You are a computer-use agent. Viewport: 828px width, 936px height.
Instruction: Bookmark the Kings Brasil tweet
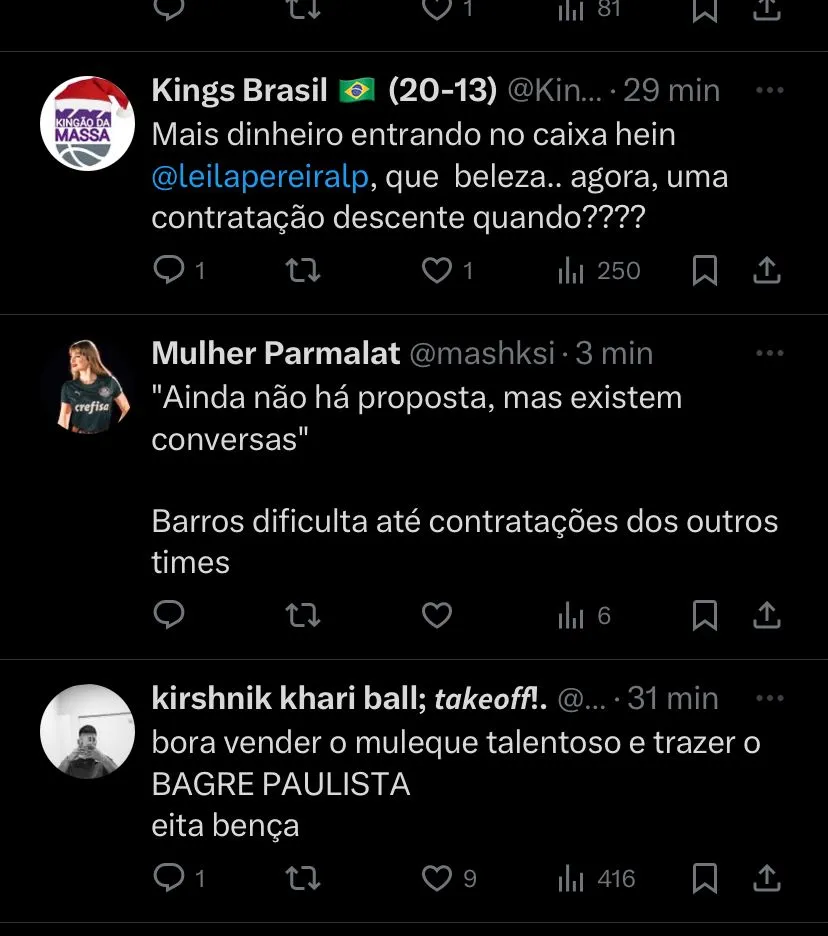point(705,271)
